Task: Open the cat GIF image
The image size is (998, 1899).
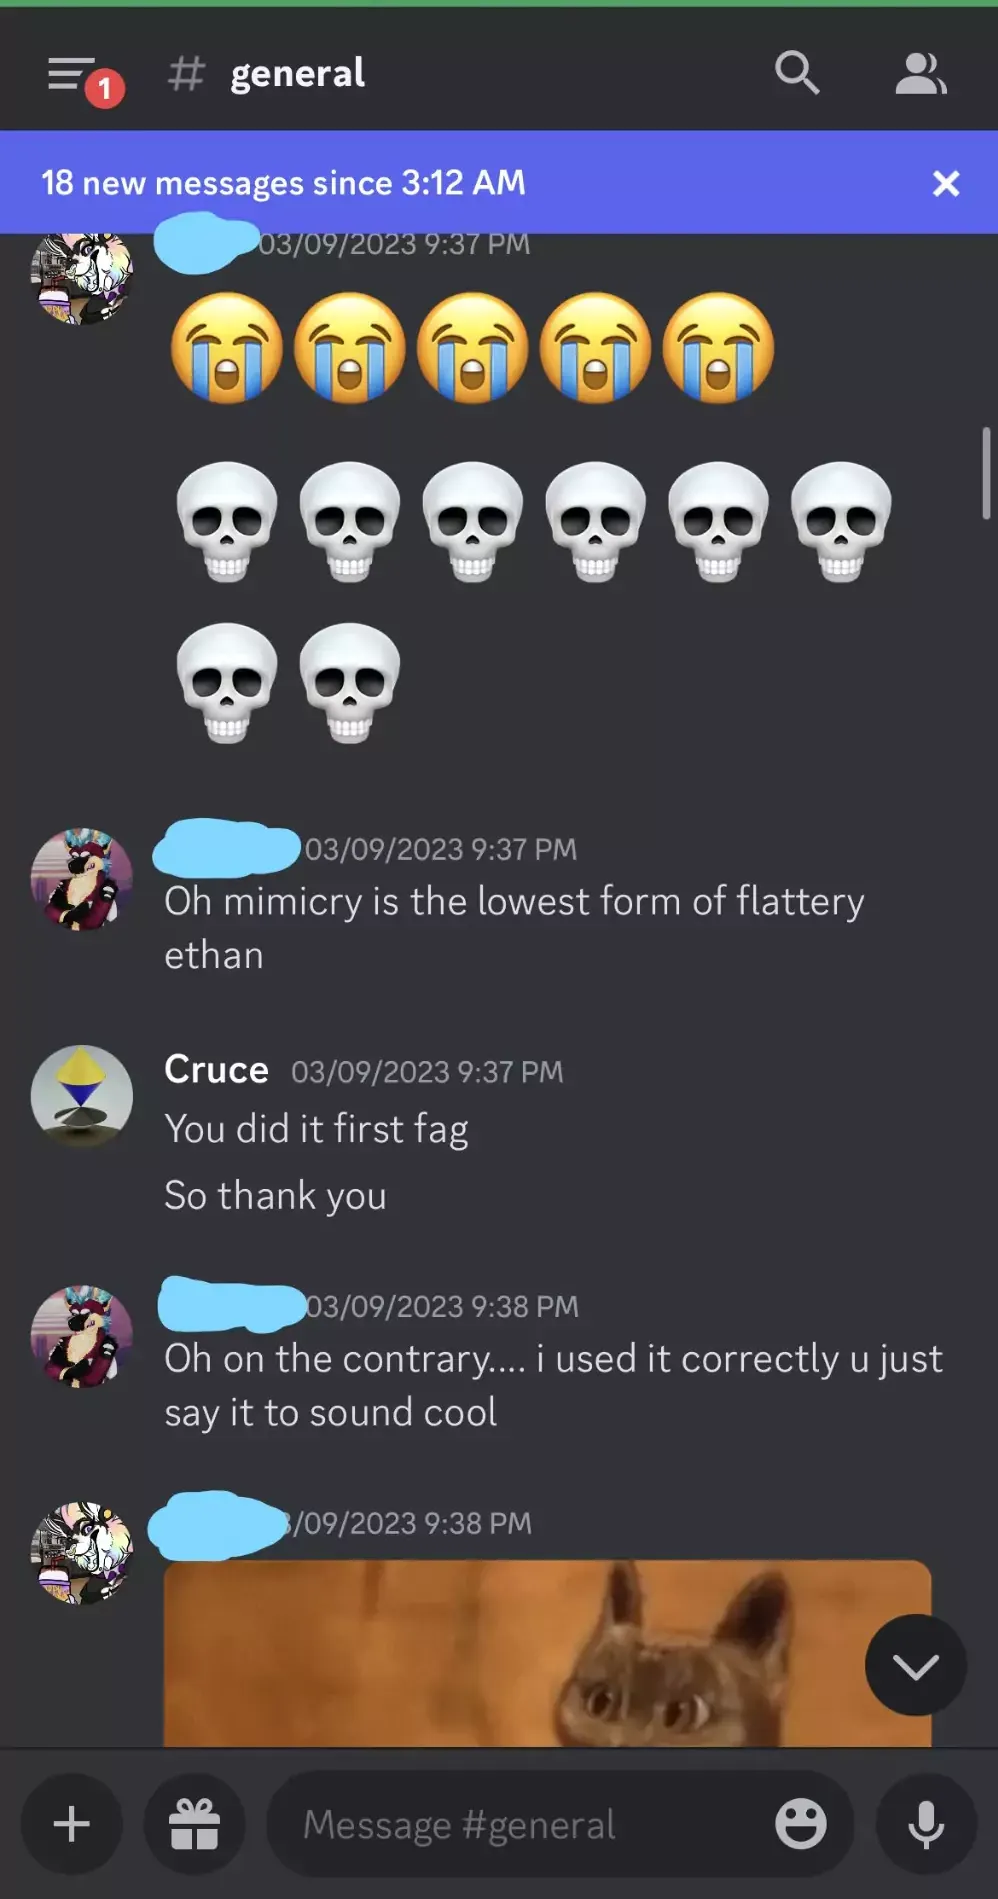Action: (x=548, y=1654)
